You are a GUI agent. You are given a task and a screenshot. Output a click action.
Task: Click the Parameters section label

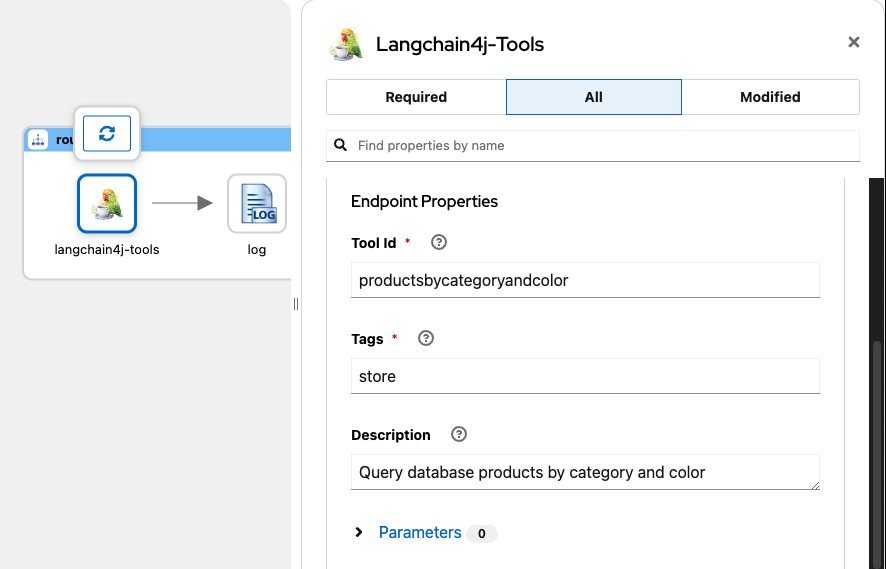420,533
